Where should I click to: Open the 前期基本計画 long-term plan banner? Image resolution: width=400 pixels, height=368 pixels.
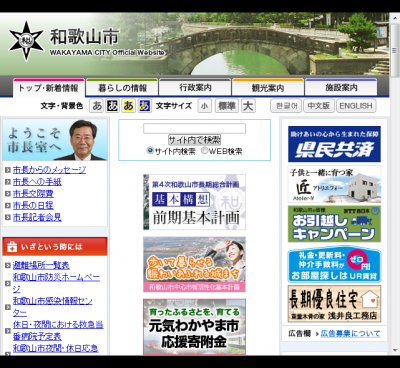click(194, 202)
